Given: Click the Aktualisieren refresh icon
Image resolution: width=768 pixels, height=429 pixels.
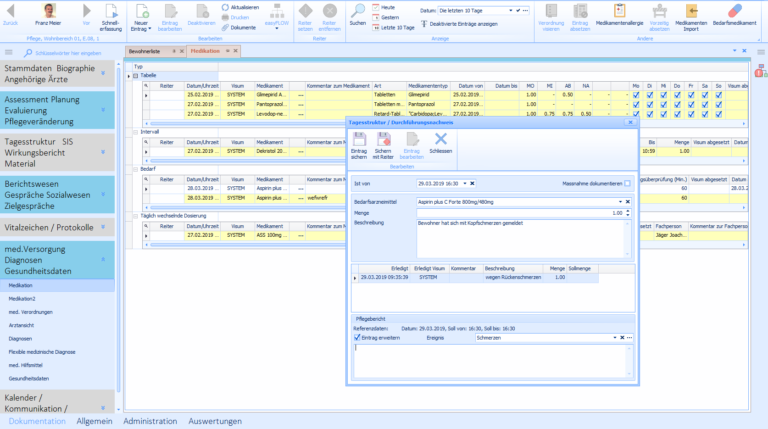Looking at the screenshot, I should [223, 7].
